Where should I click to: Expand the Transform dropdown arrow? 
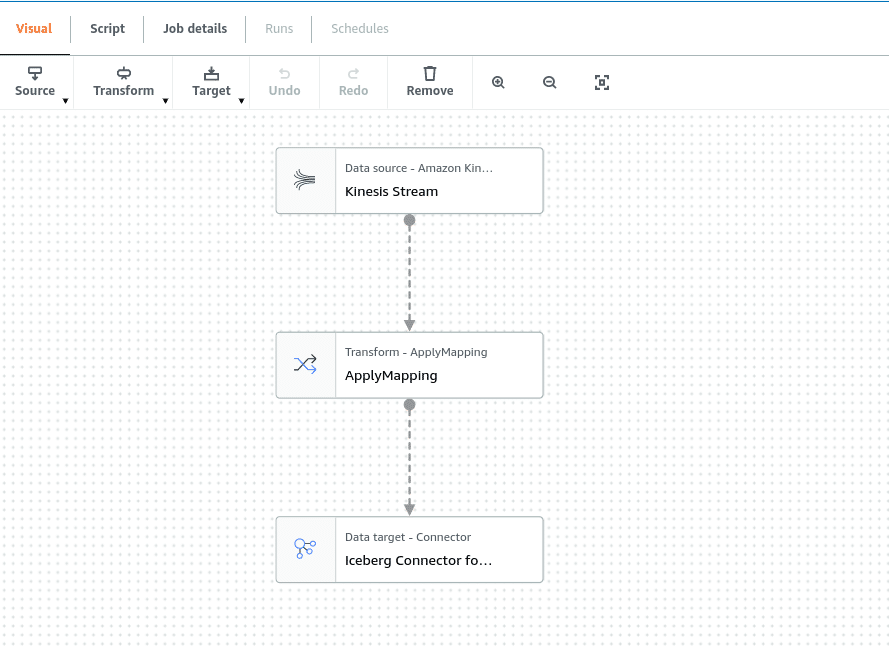[165, 101]
